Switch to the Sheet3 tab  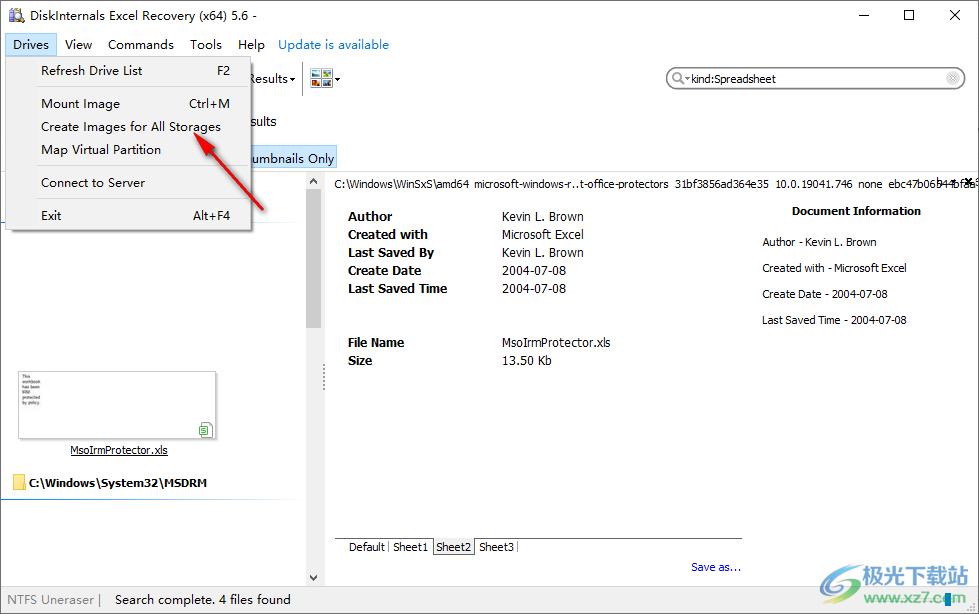[x=496, y=547]
